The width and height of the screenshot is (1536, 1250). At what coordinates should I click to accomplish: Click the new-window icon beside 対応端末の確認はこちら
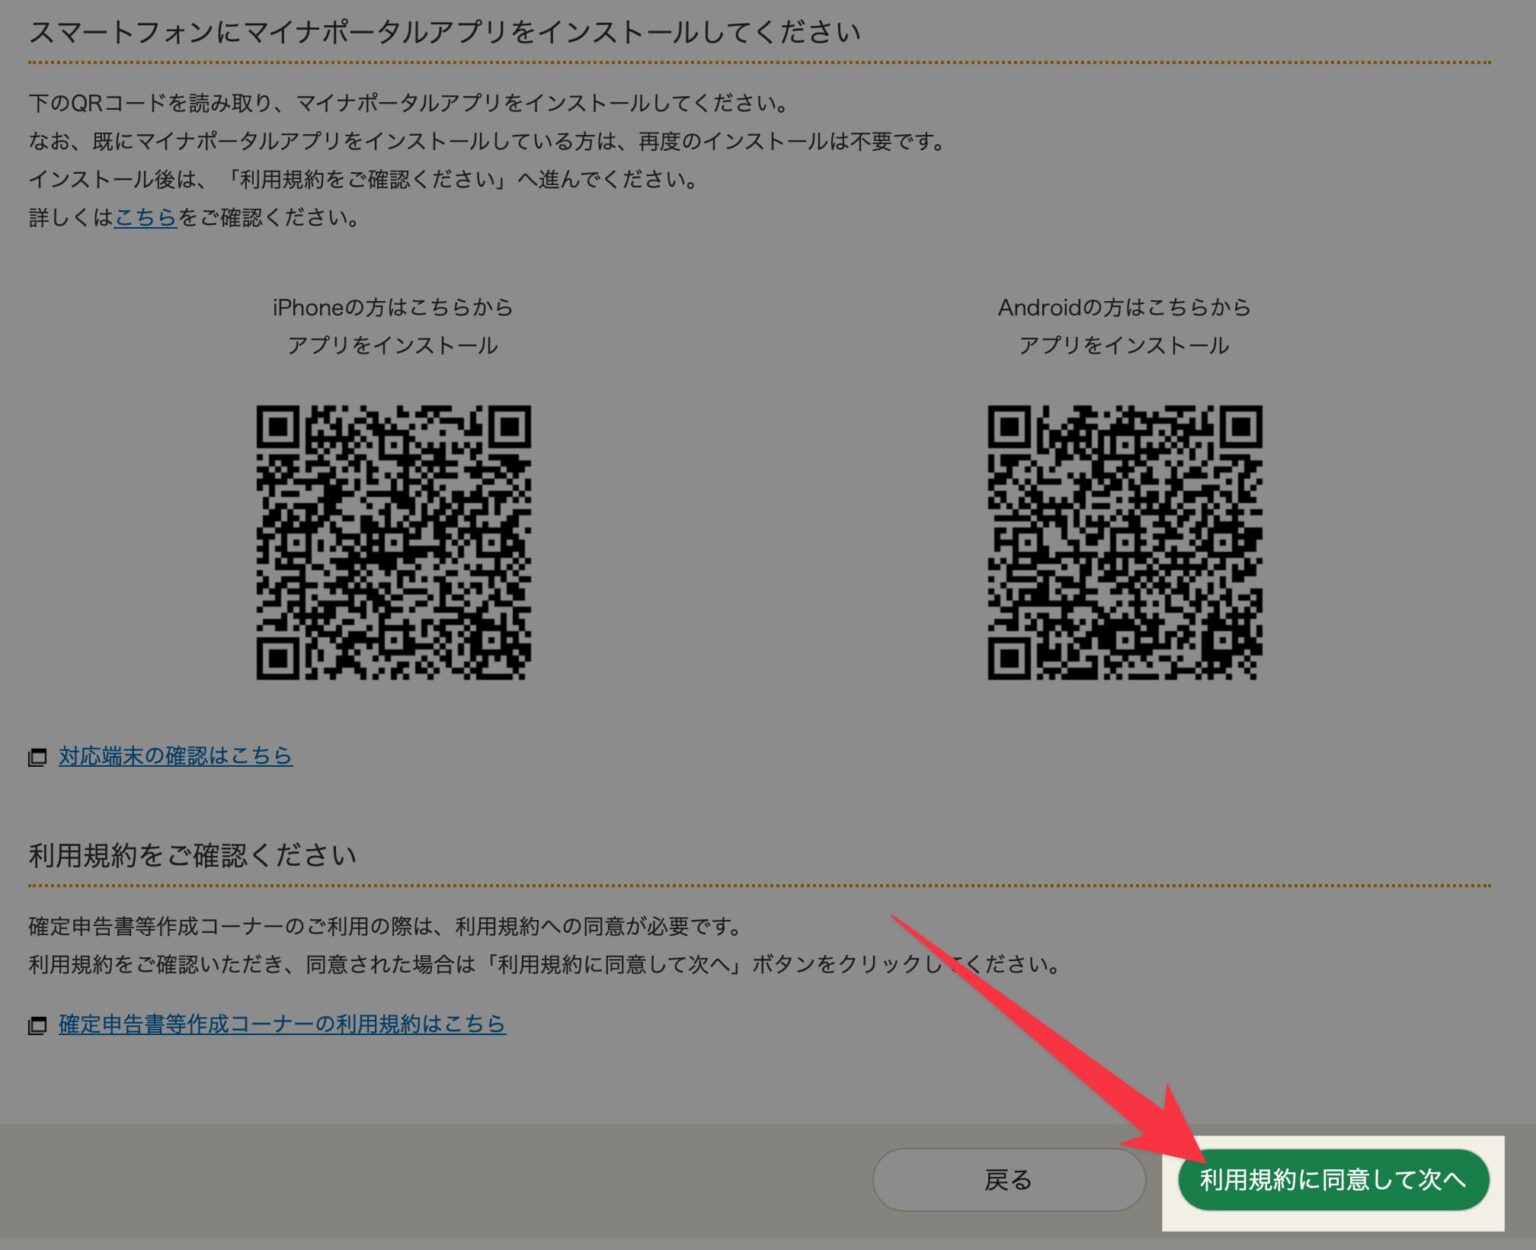tap(38, 757)
